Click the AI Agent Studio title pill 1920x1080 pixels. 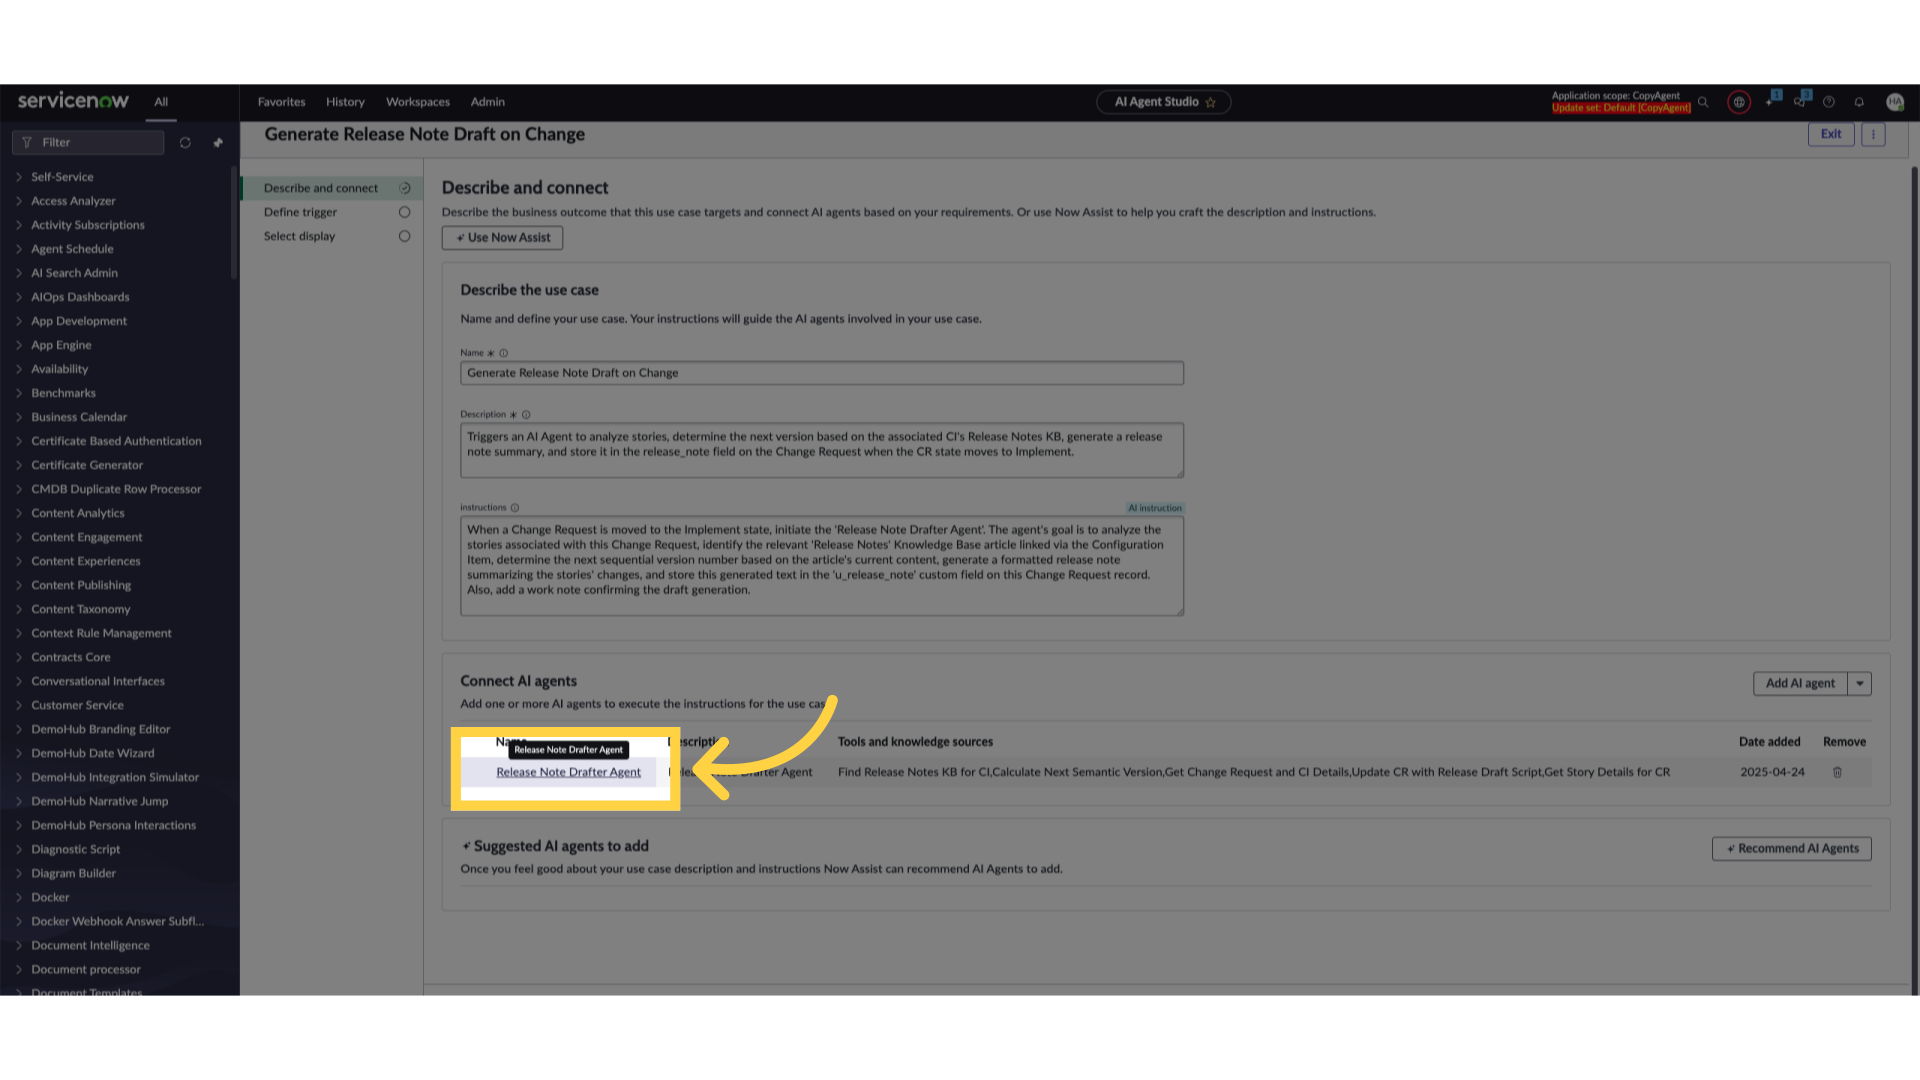point(1163,102)
